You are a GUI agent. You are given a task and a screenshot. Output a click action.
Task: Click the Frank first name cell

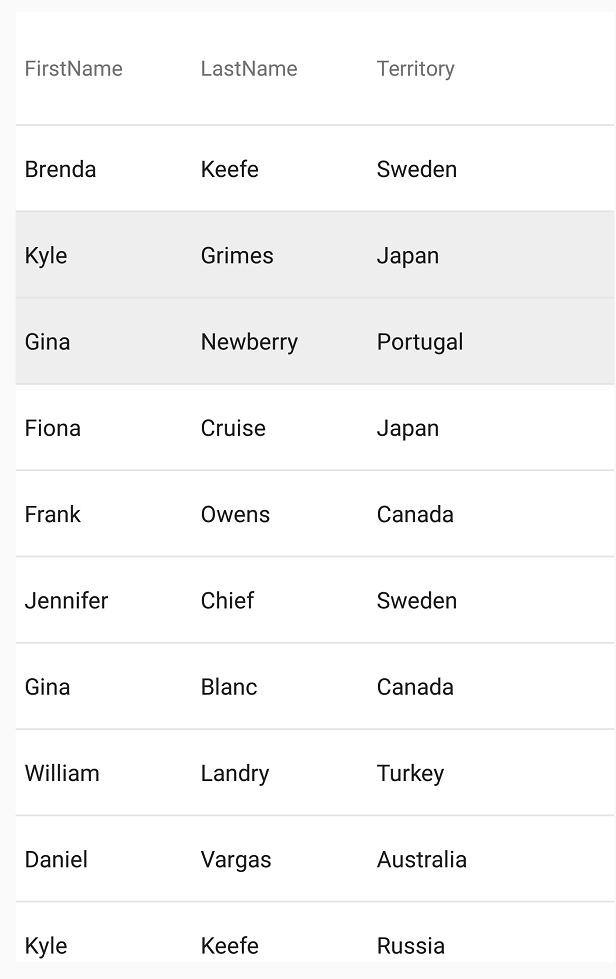52,514
